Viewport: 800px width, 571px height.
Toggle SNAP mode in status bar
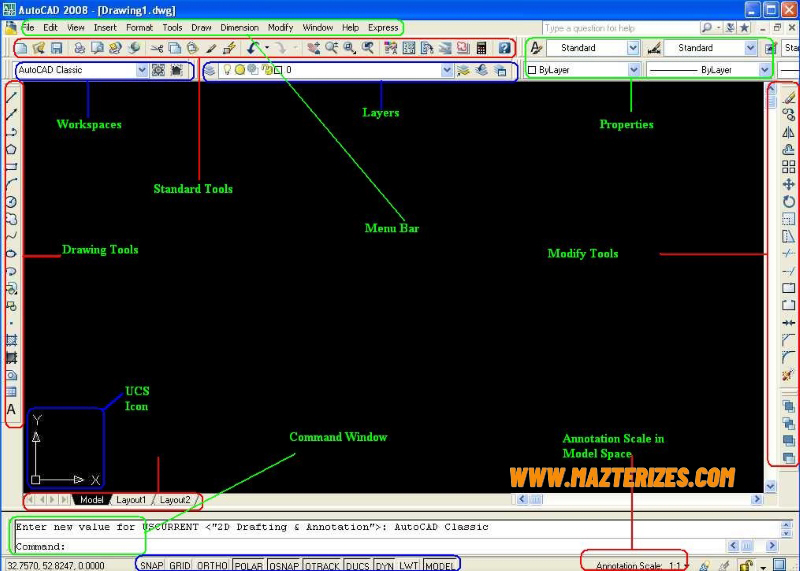152,565
